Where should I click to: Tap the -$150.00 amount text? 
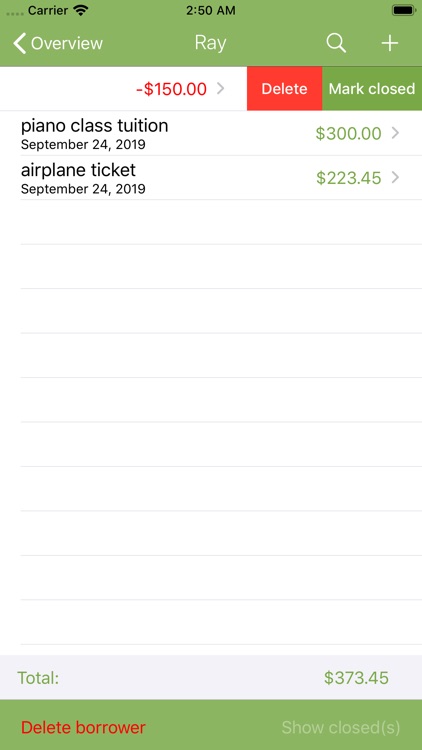171,89
